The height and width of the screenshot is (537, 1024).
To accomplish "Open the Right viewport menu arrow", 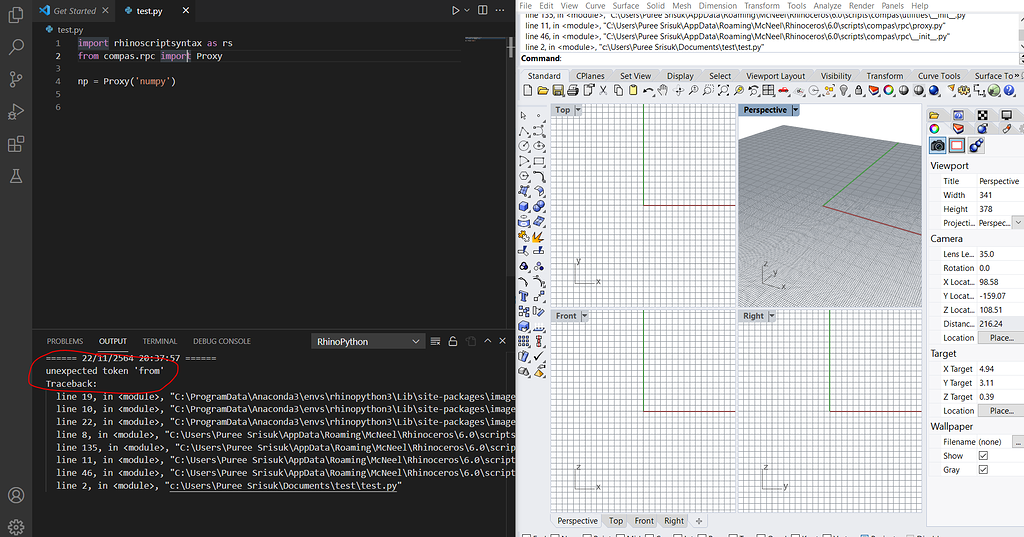I will tap(772, 316).
